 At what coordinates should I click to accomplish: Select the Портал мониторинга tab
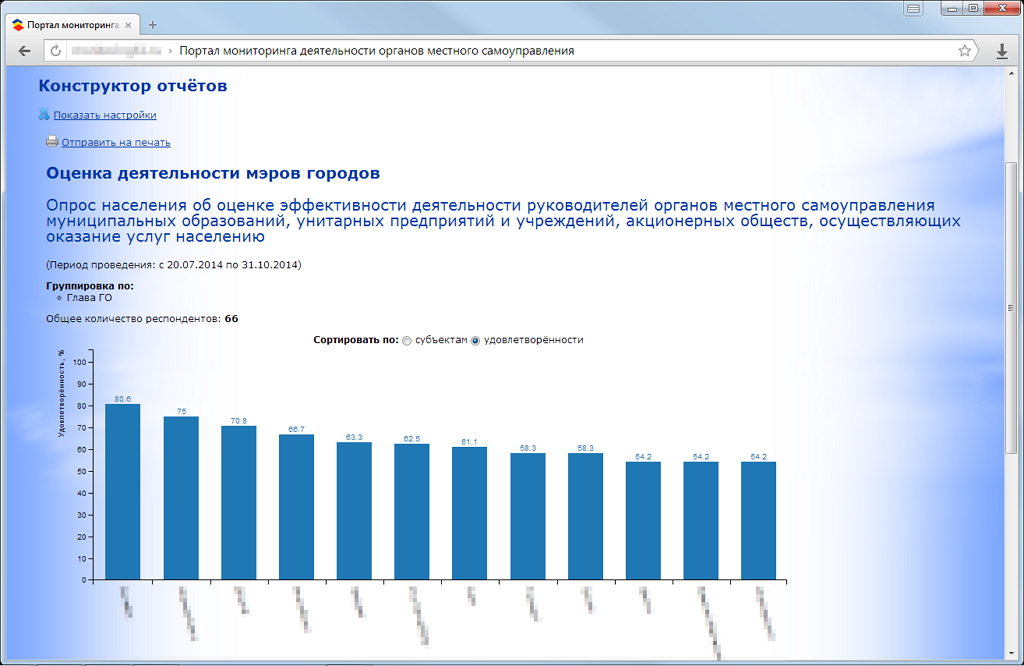click(72, 25)
